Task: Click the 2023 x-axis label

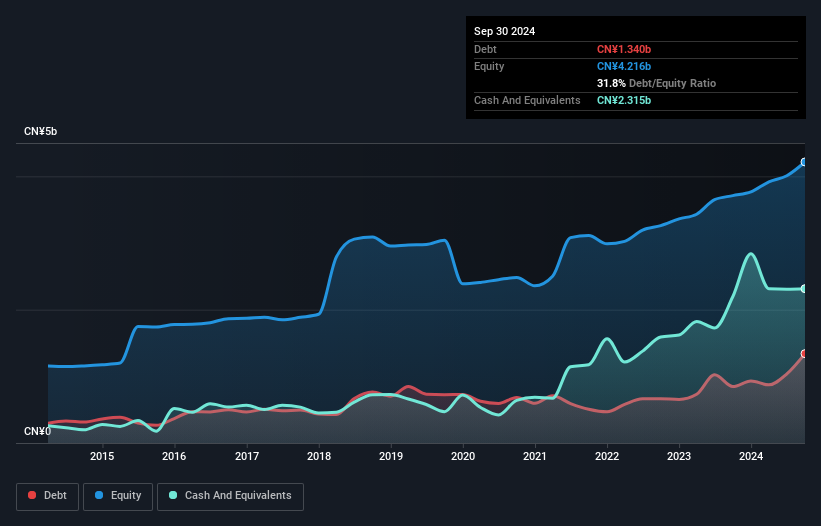Action: pos(679,456)
